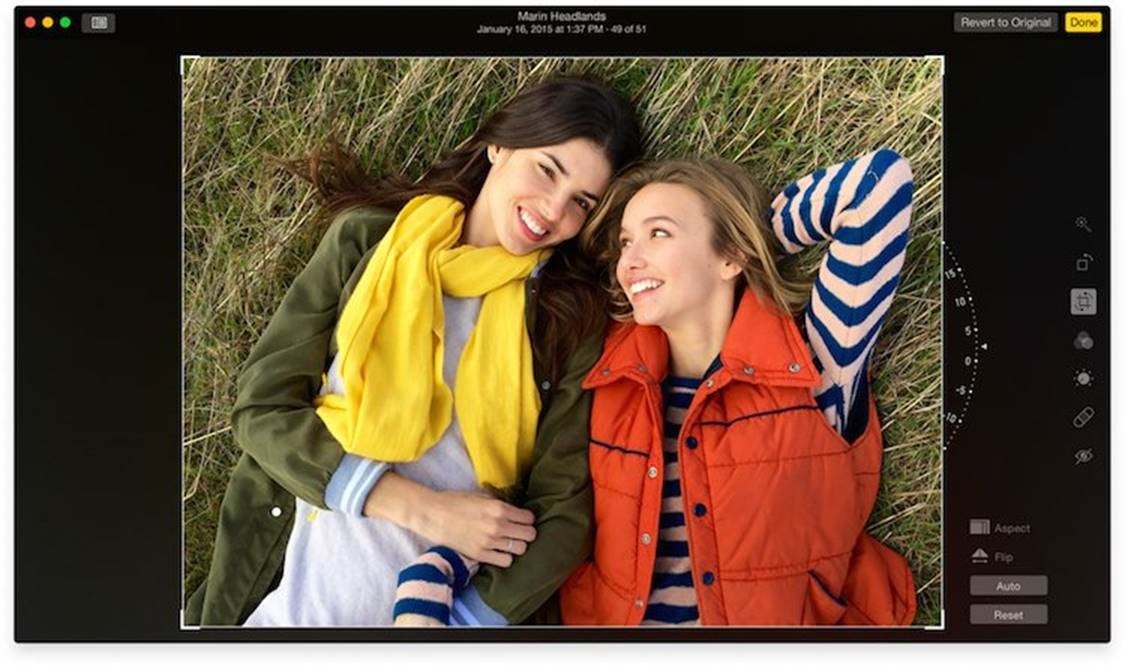
Task: Select the Crop tool
Action: (1083, 301)
